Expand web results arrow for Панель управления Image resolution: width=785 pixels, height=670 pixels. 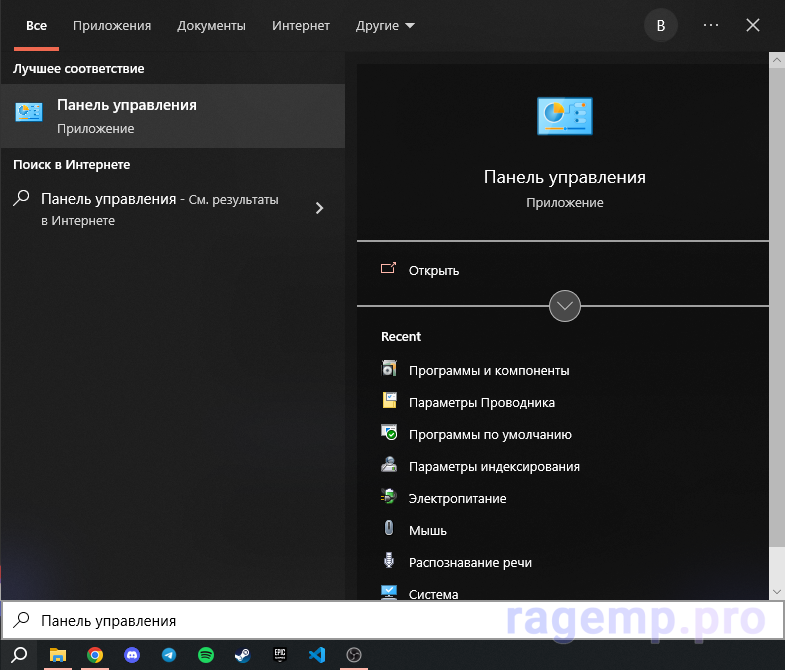pos(319,208)
